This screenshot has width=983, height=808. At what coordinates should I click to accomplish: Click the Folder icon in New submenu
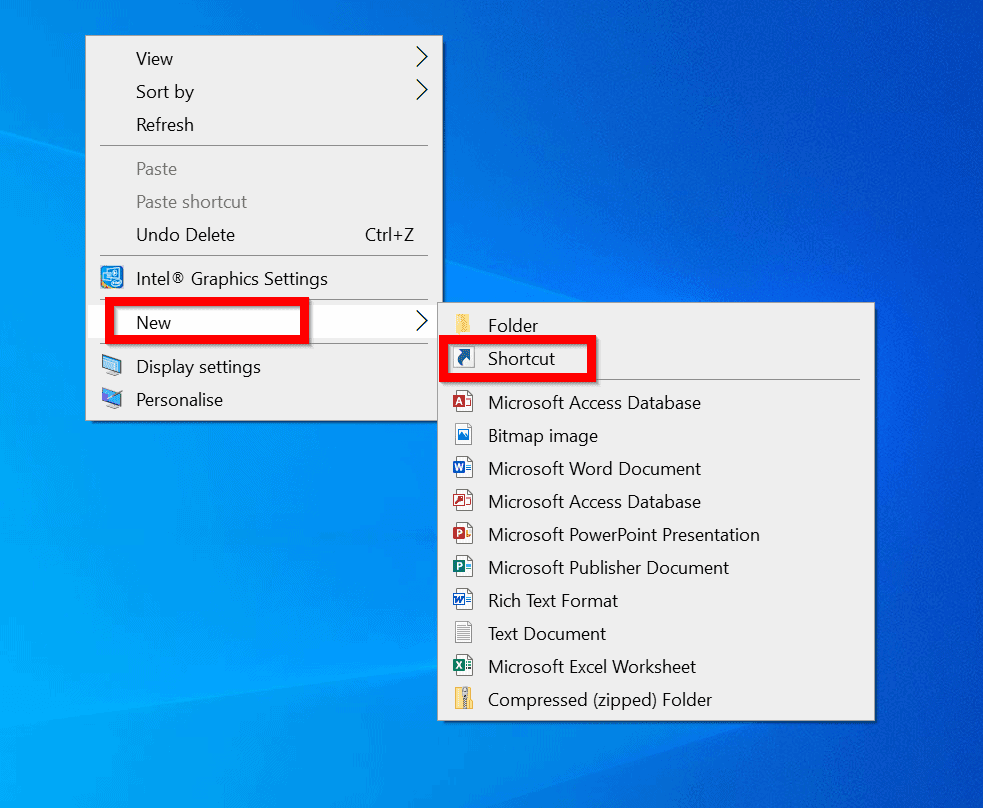(x=463, y=324)
